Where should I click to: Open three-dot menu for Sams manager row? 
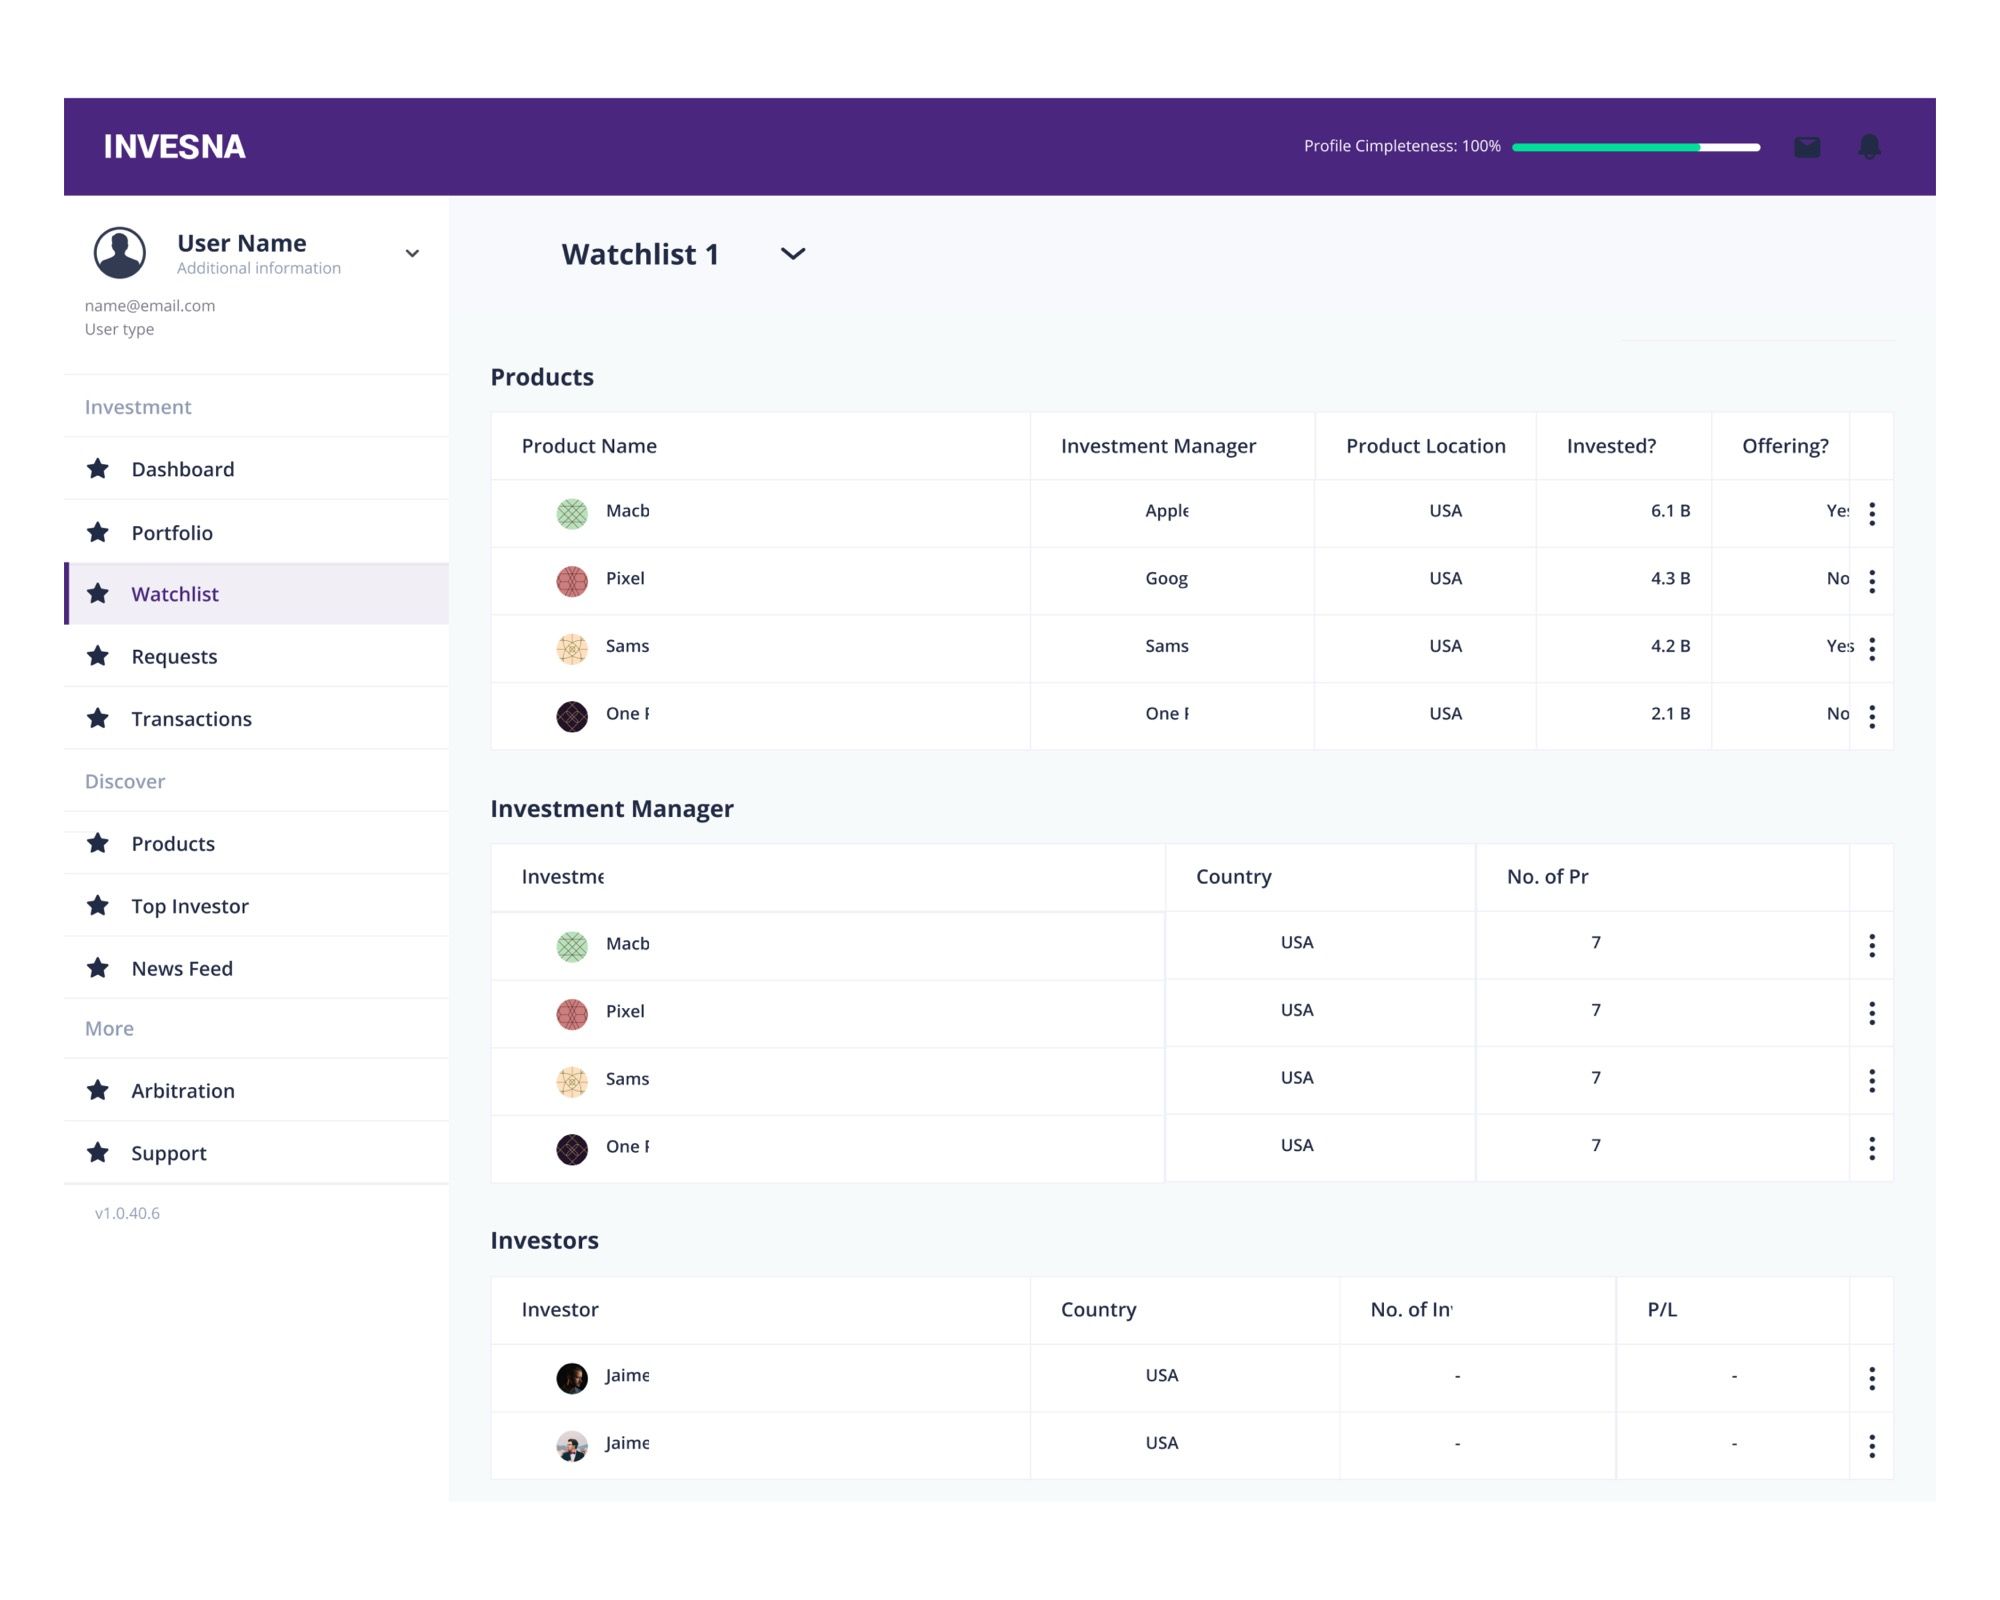pos(1872,1080)
